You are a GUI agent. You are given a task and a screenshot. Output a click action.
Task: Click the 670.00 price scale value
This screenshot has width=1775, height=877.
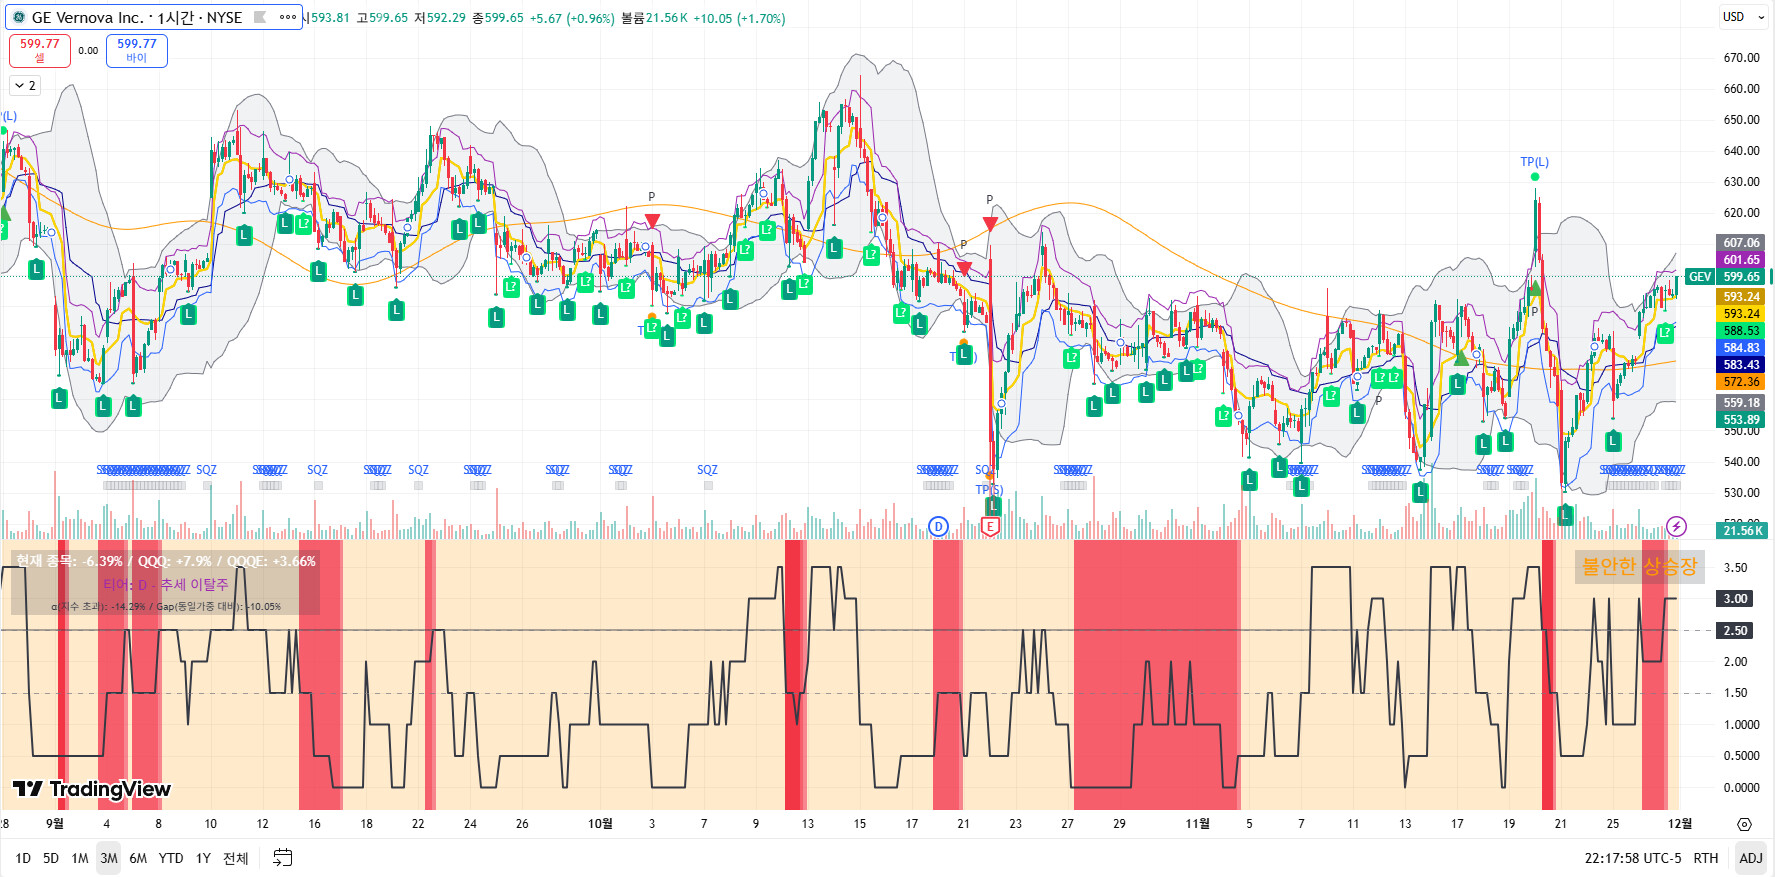coord(1741,58)
